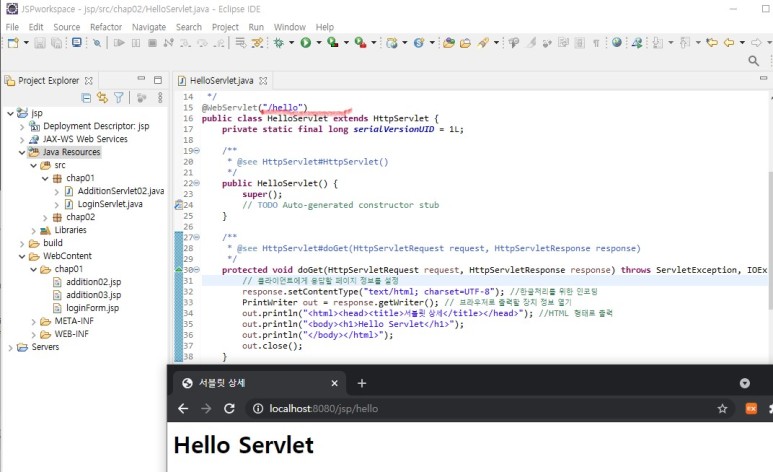This screenshot has width=773, height=472.
Task: Click the Run External Tools icon
Action: (x=360, y=43)
